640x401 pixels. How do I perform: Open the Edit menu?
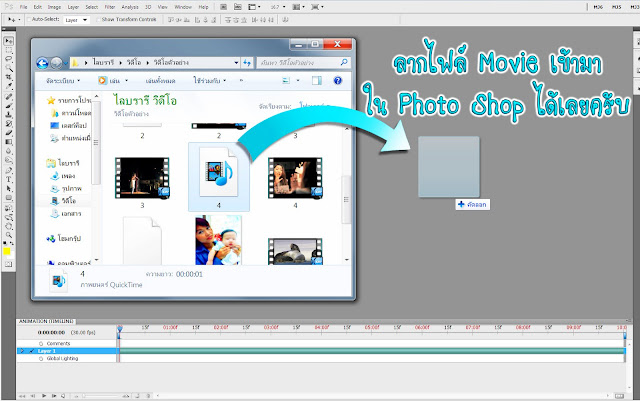tap(38, 7)
